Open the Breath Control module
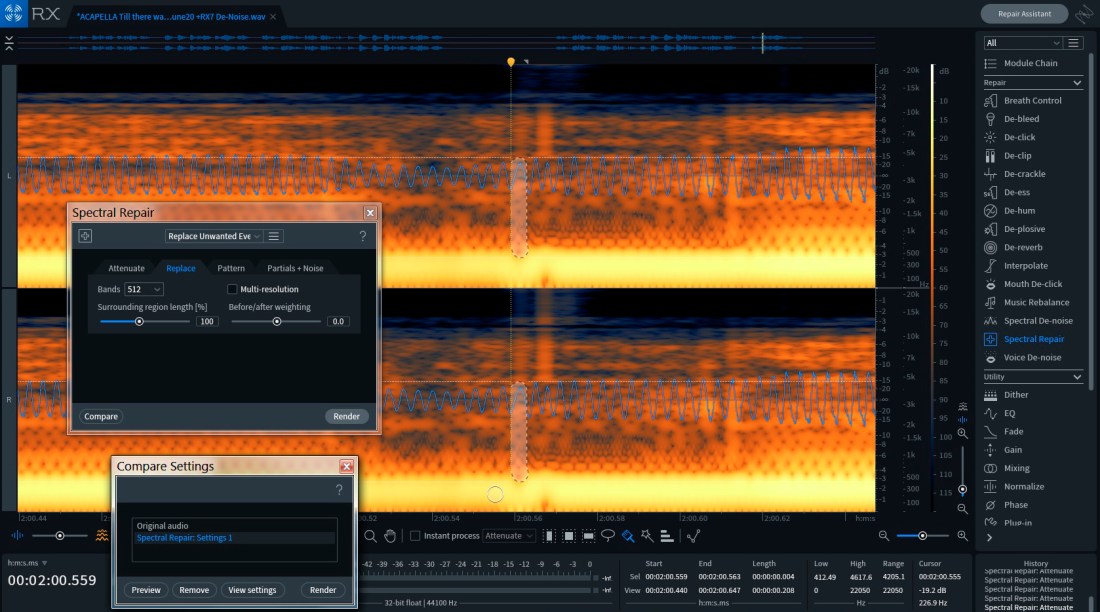This screenshot has height=612, width=1100. click(x=1032, y=100)
